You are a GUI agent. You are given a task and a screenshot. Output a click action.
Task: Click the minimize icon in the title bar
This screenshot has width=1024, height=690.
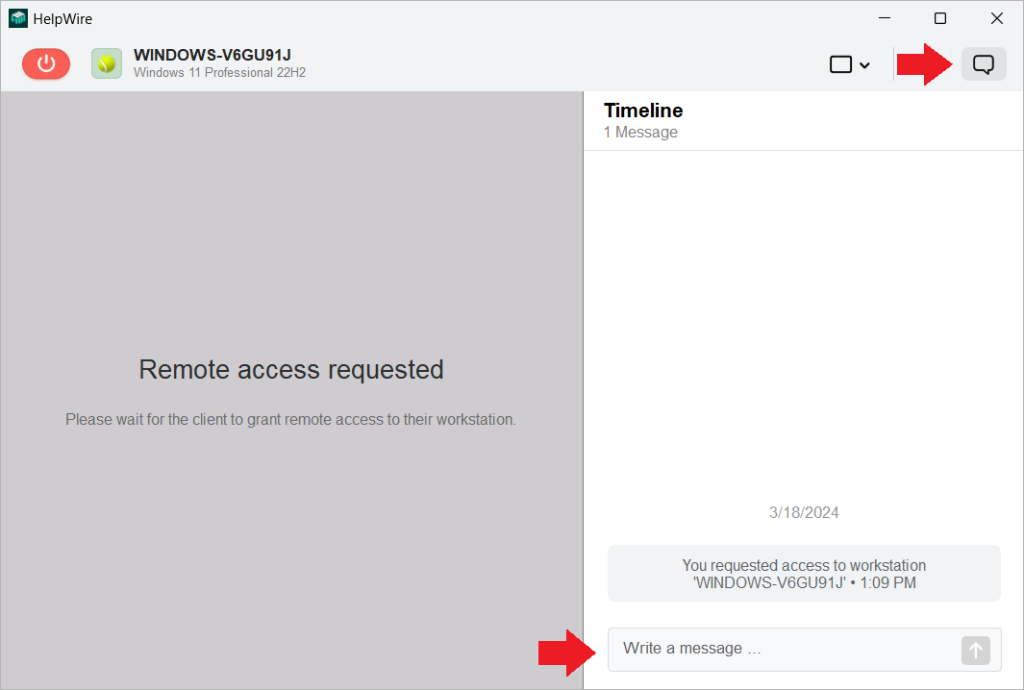tap(884, 18)
